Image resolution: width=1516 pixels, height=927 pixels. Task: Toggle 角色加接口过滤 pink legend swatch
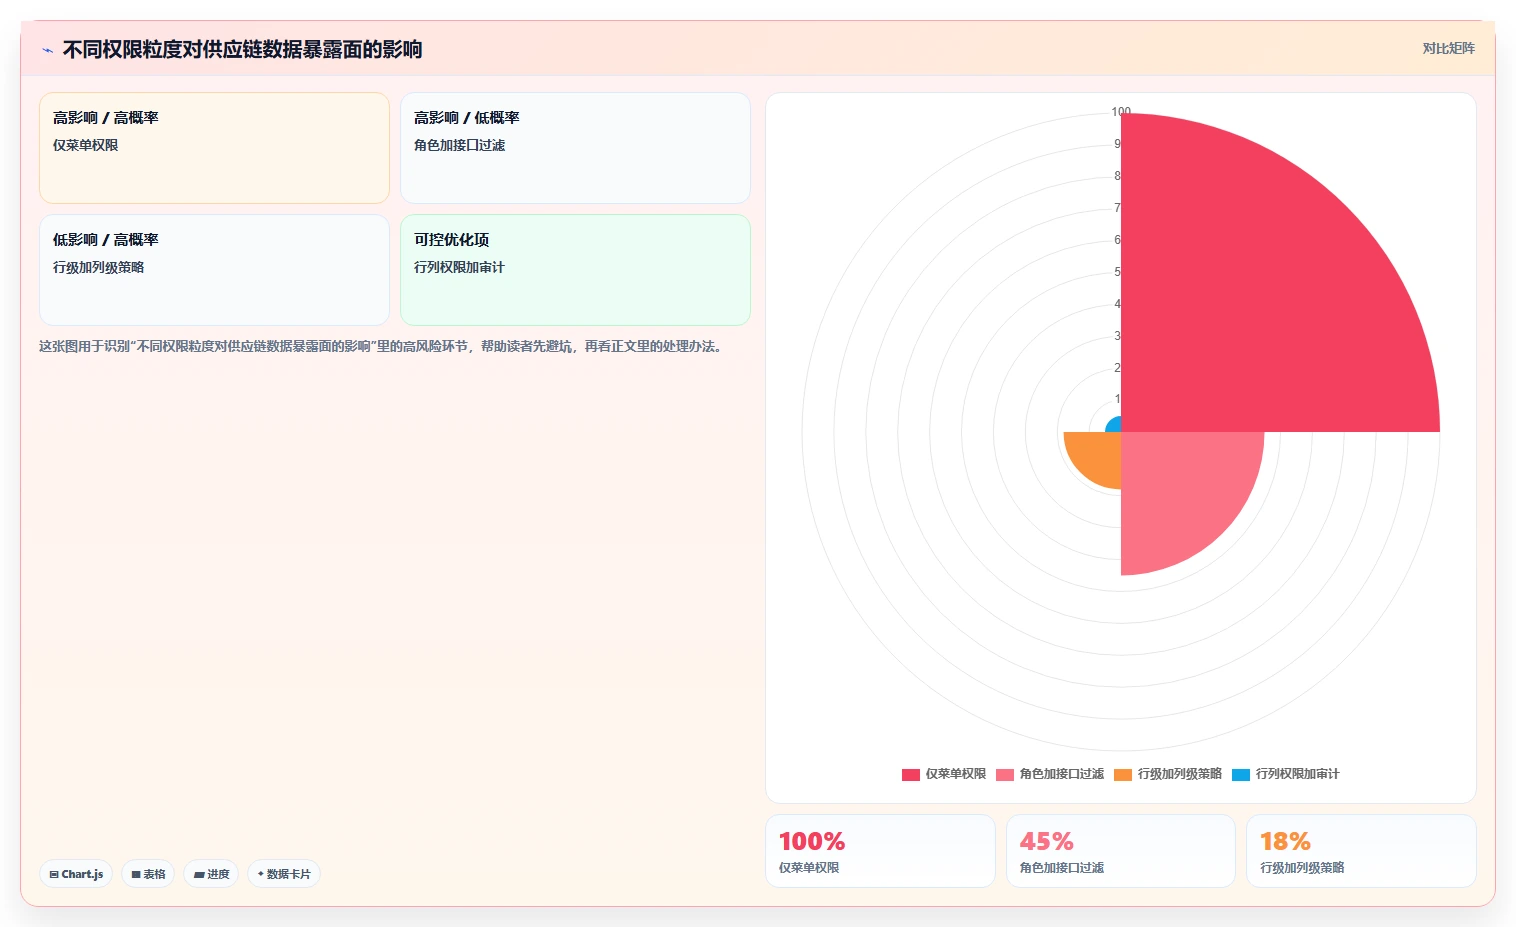[1005, 774]
